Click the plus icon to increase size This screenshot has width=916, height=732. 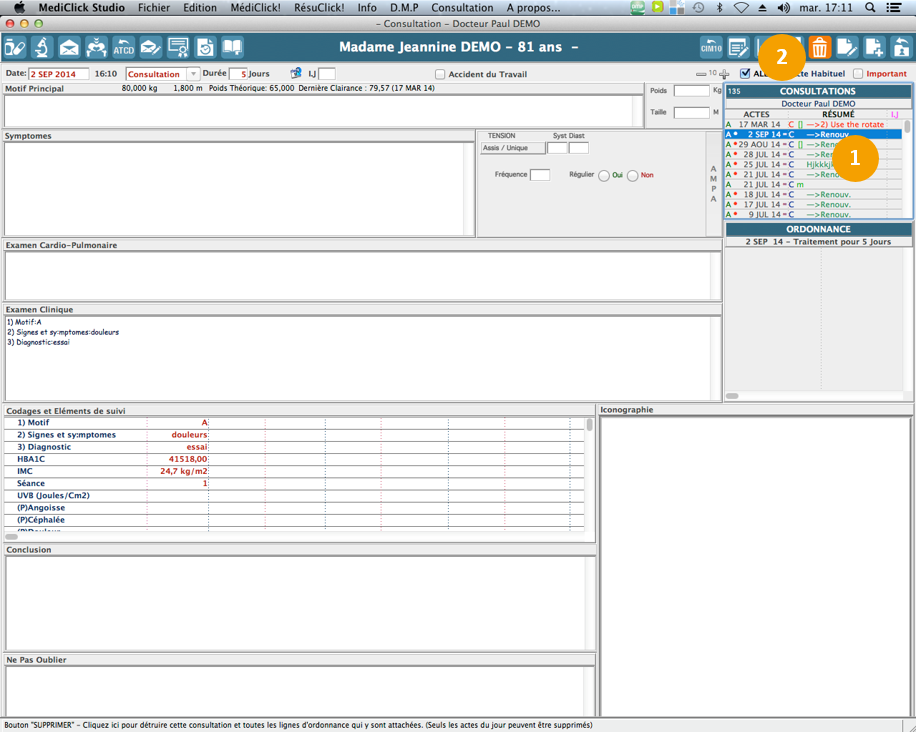coord(724,74)
